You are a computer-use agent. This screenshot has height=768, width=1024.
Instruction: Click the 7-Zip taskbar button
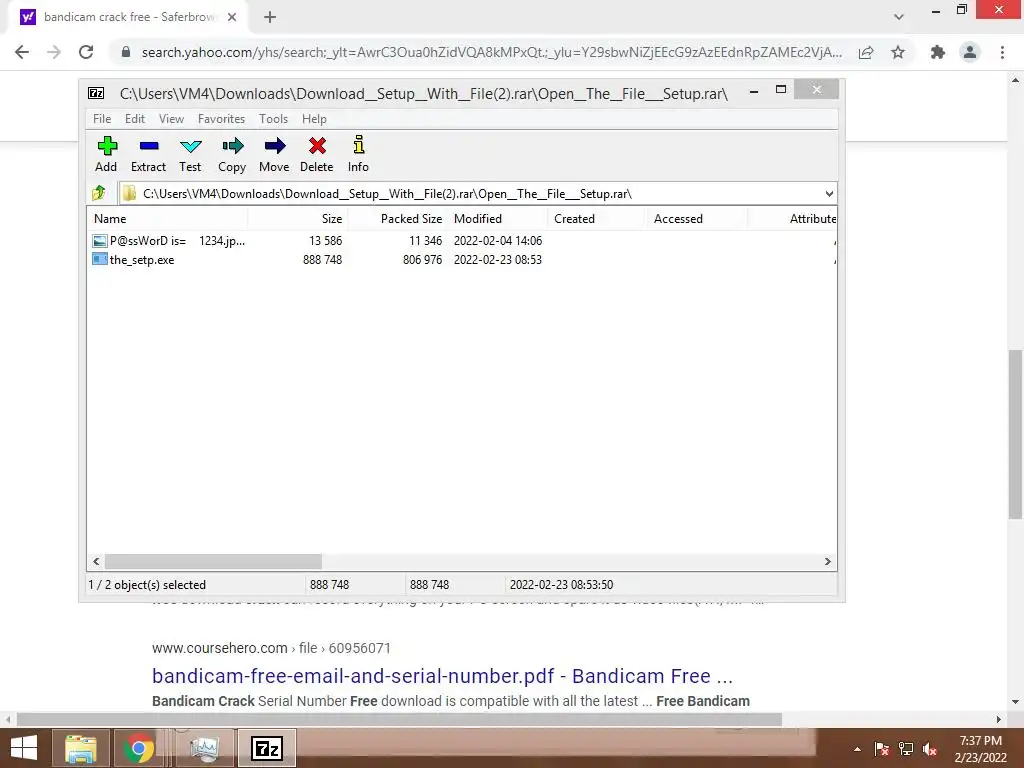click(266, 748)
